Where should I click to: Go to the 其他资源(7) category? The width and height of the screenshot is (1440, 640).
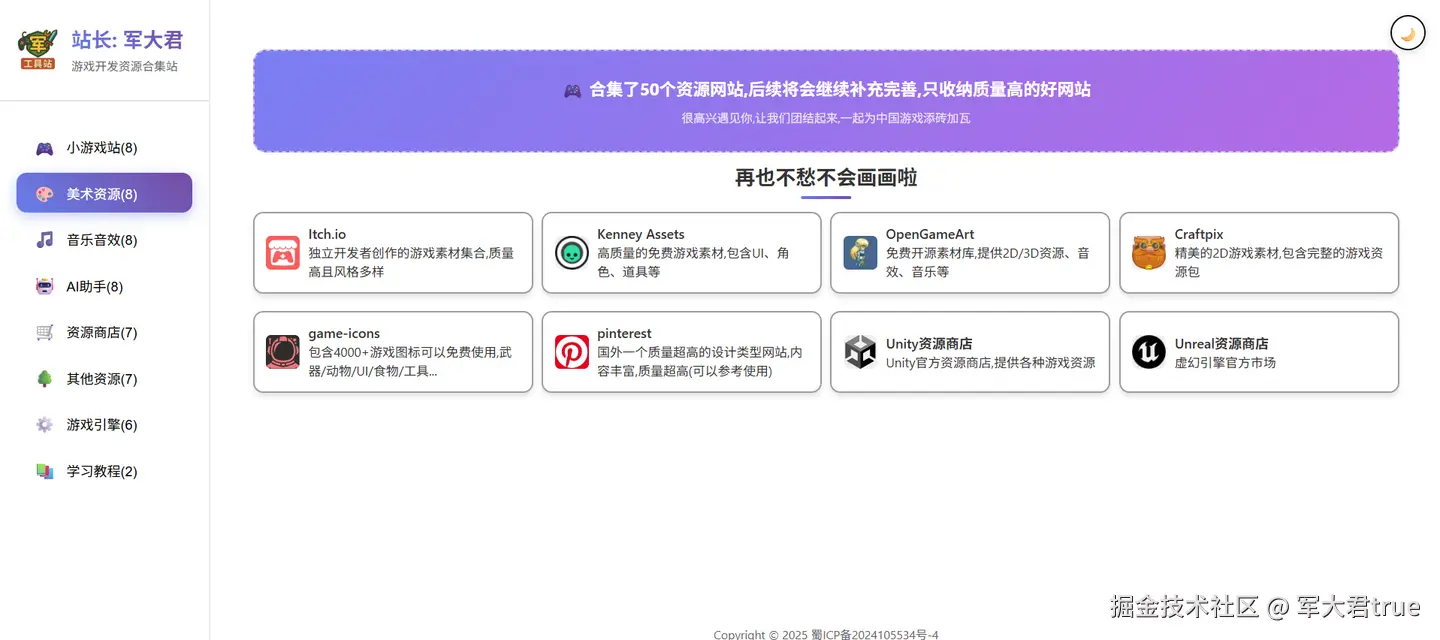[104, 379]
